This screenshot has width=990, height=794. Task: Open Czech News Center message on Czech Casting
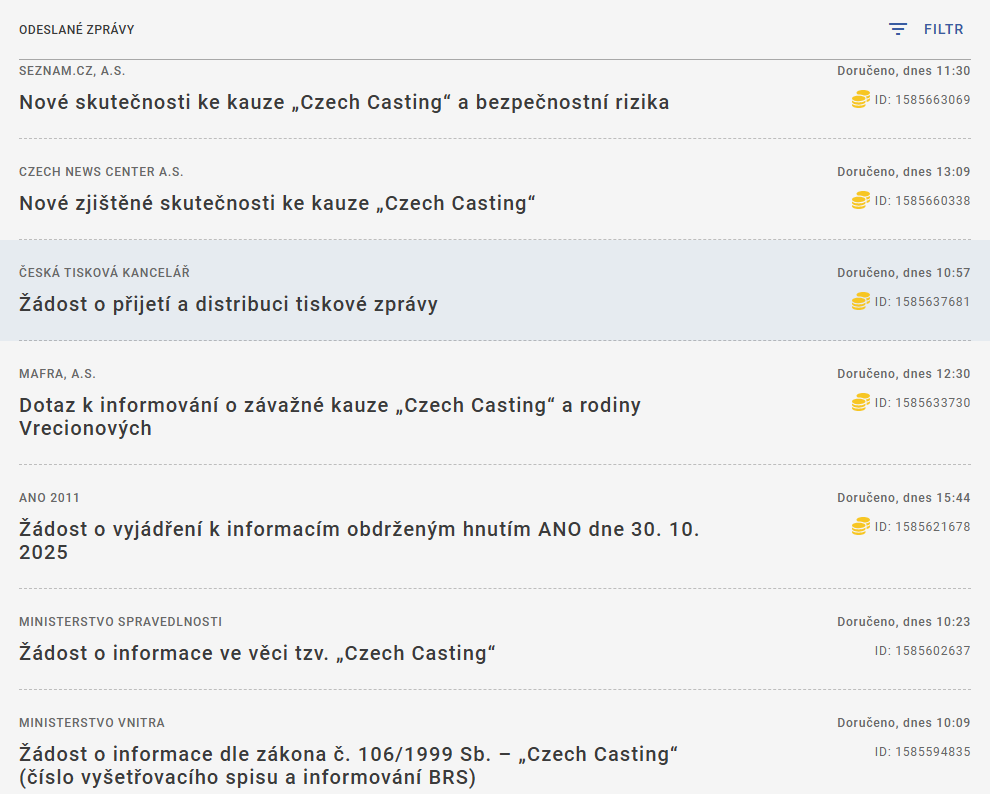277,203
